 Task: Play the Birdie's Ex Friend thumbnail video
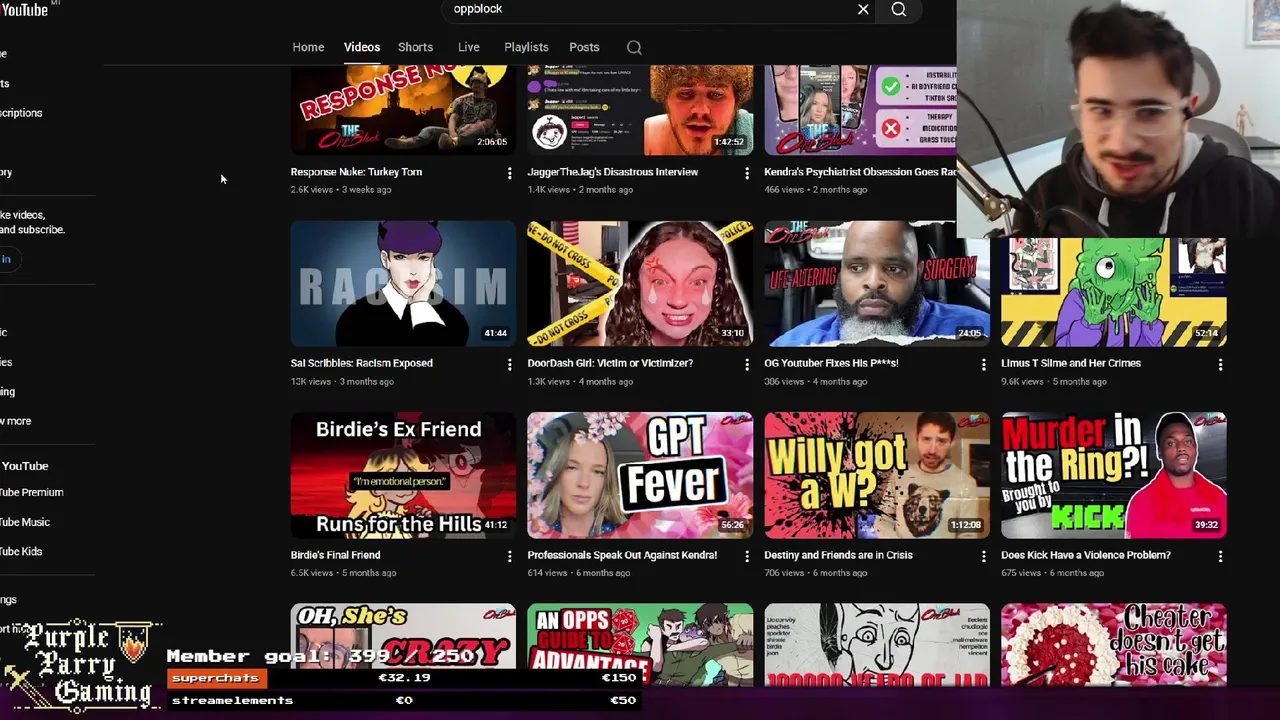[x=403, y=475]
